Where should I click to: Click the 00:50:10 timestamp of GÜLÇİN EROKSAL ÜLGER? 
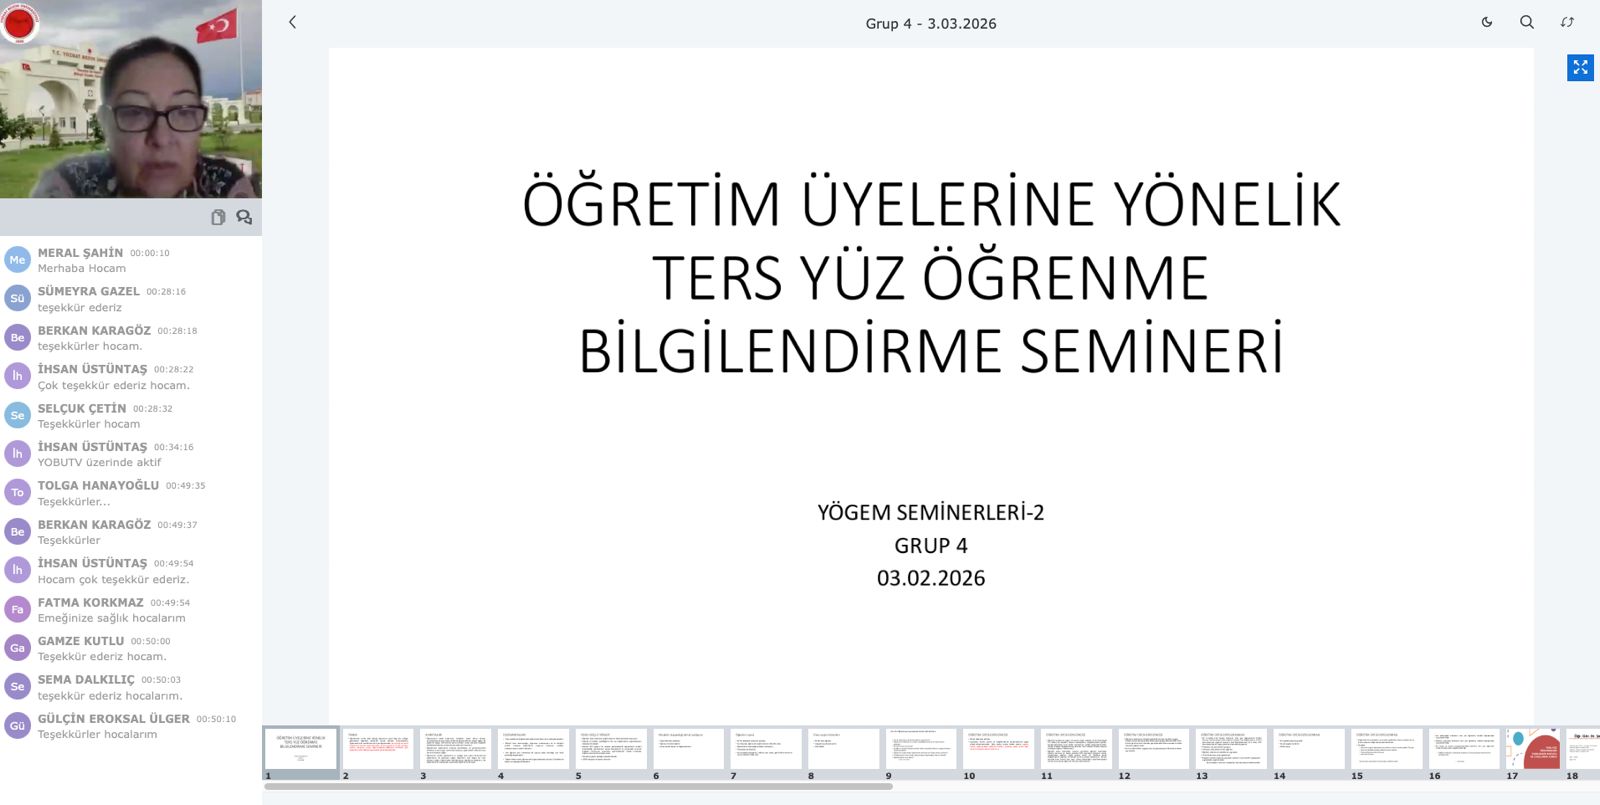(x=216, y=719)
